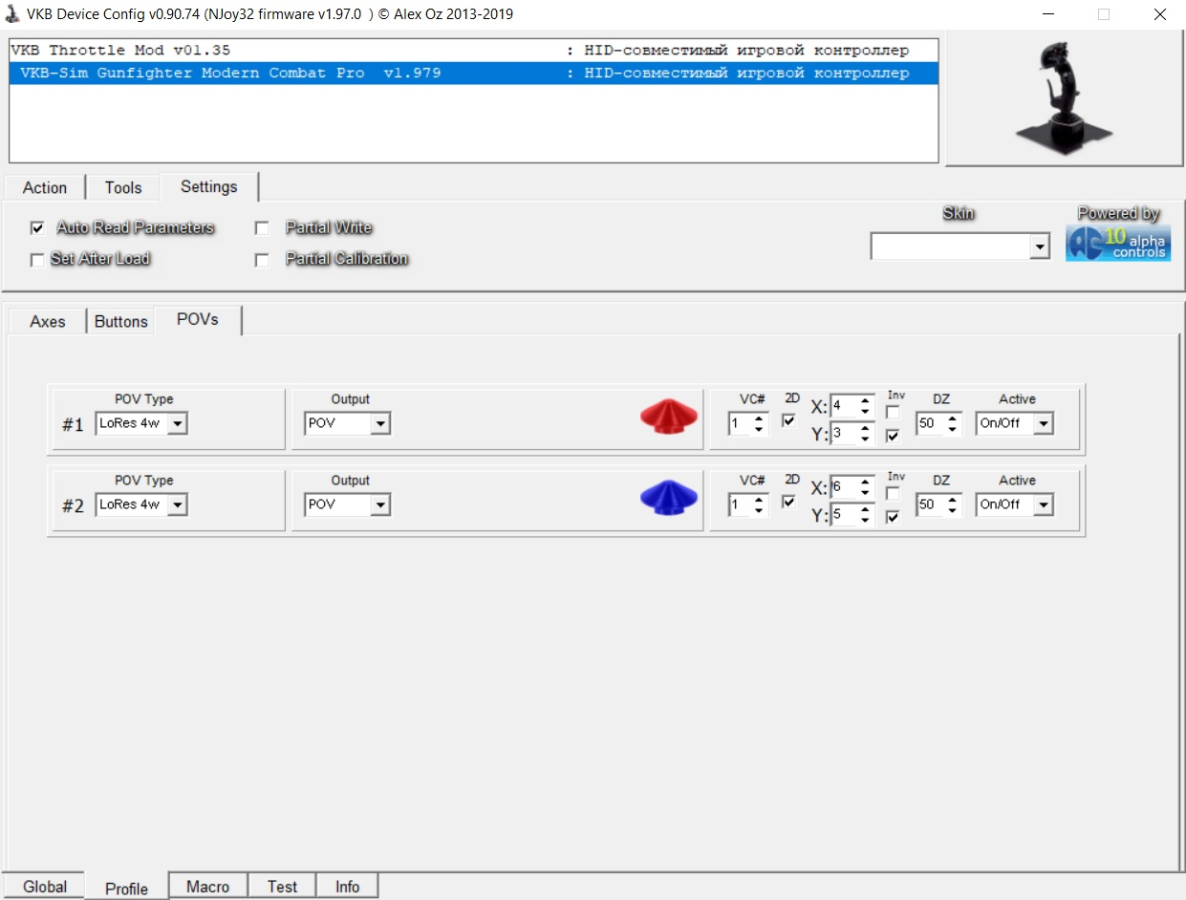Open Output dropdown for POV #1
Image resolution: width=1186 pixels, height=900 pixels.
380,424
